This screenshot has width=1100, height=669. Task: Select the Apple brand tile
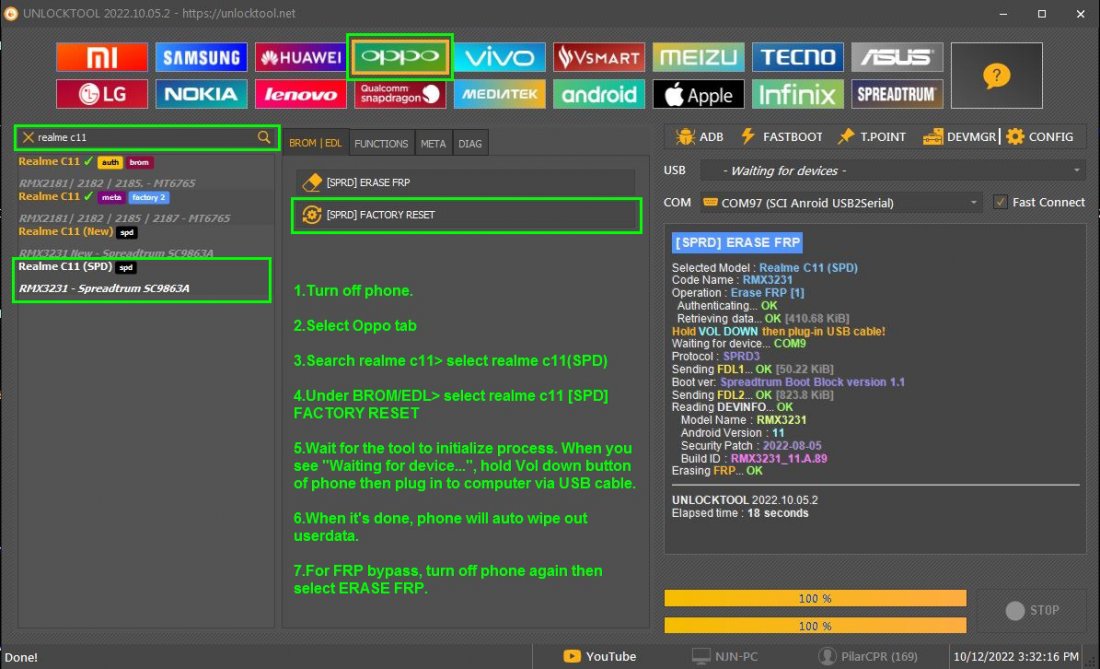pos(698,94)
